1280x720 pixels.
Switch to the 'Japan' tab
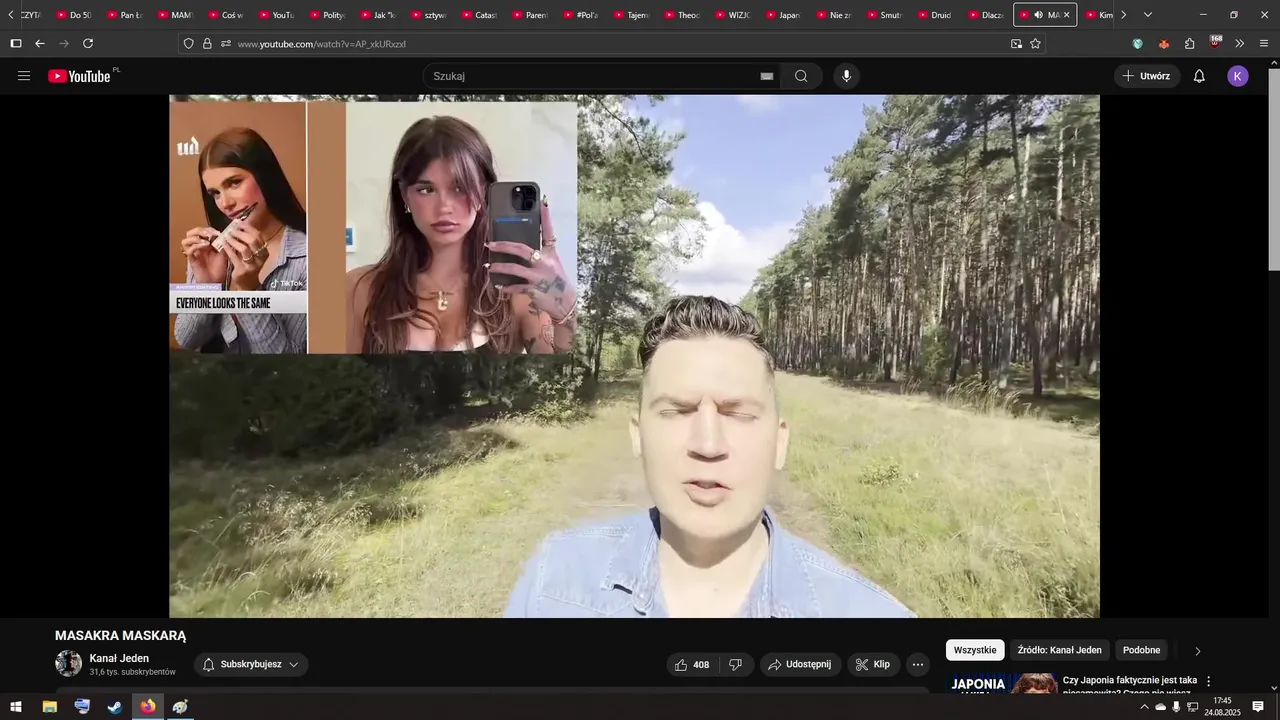click(x=782, y=15)
